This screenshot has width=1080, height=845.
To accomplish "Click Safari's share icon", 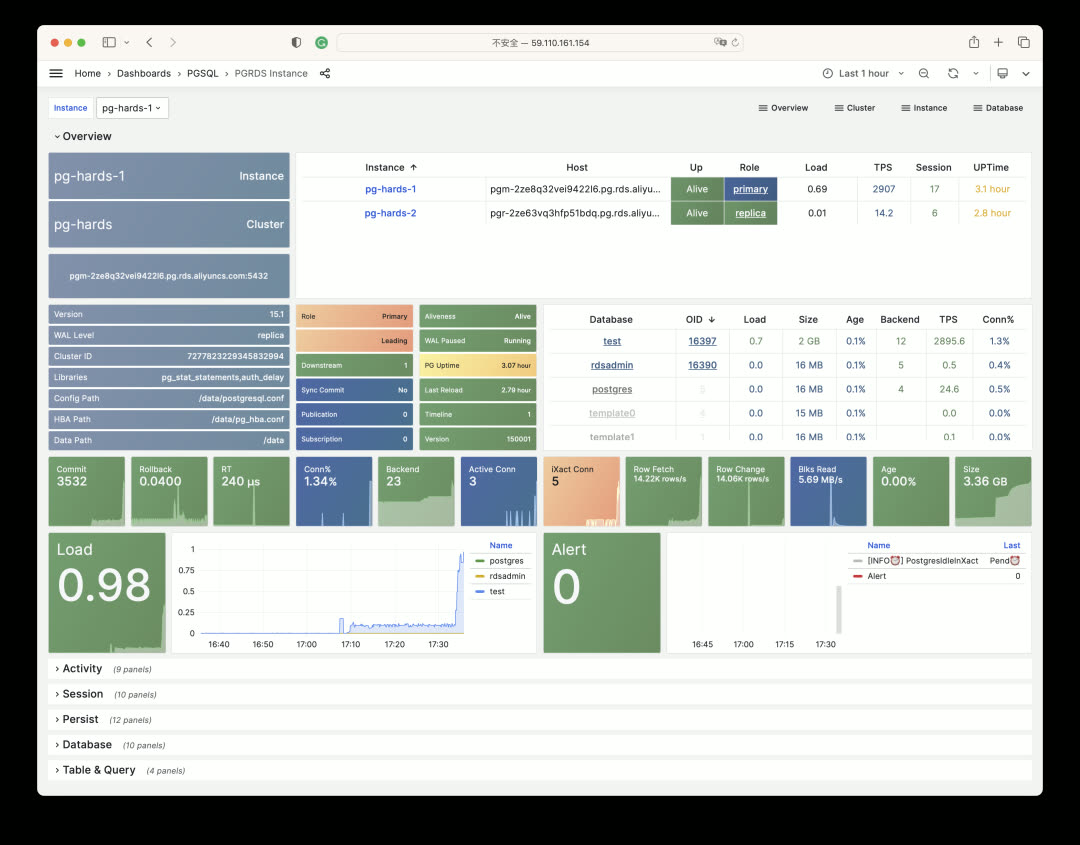I will pyautogui.click(x=974, y=42).
